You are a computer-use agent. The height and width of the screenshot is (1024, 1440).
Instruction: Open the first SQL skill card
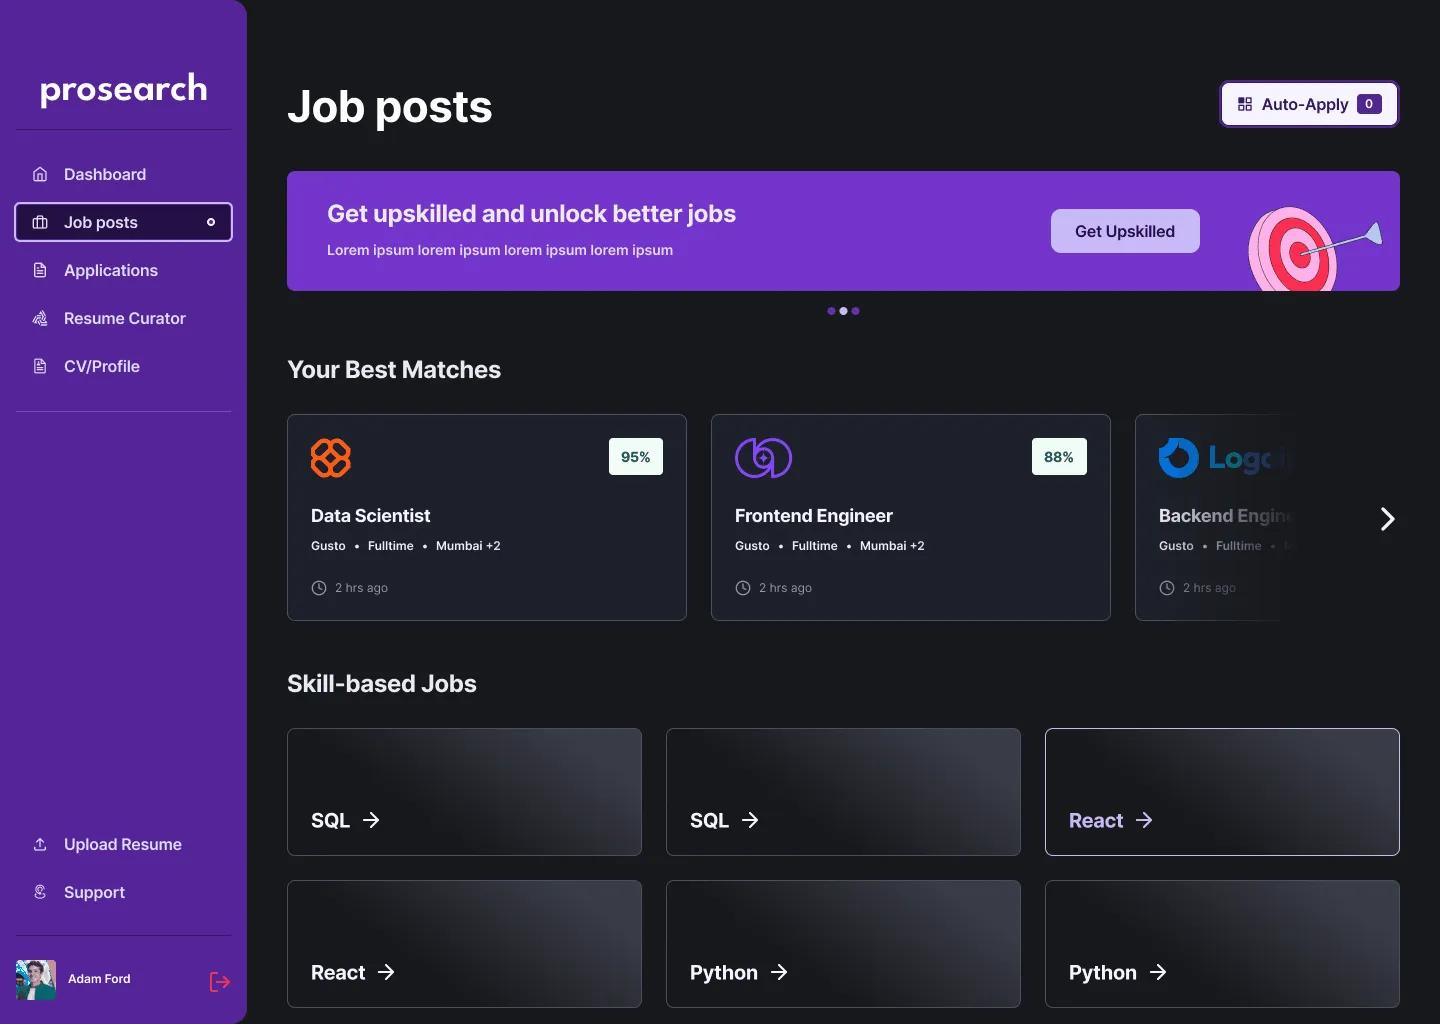click(464, 792)
